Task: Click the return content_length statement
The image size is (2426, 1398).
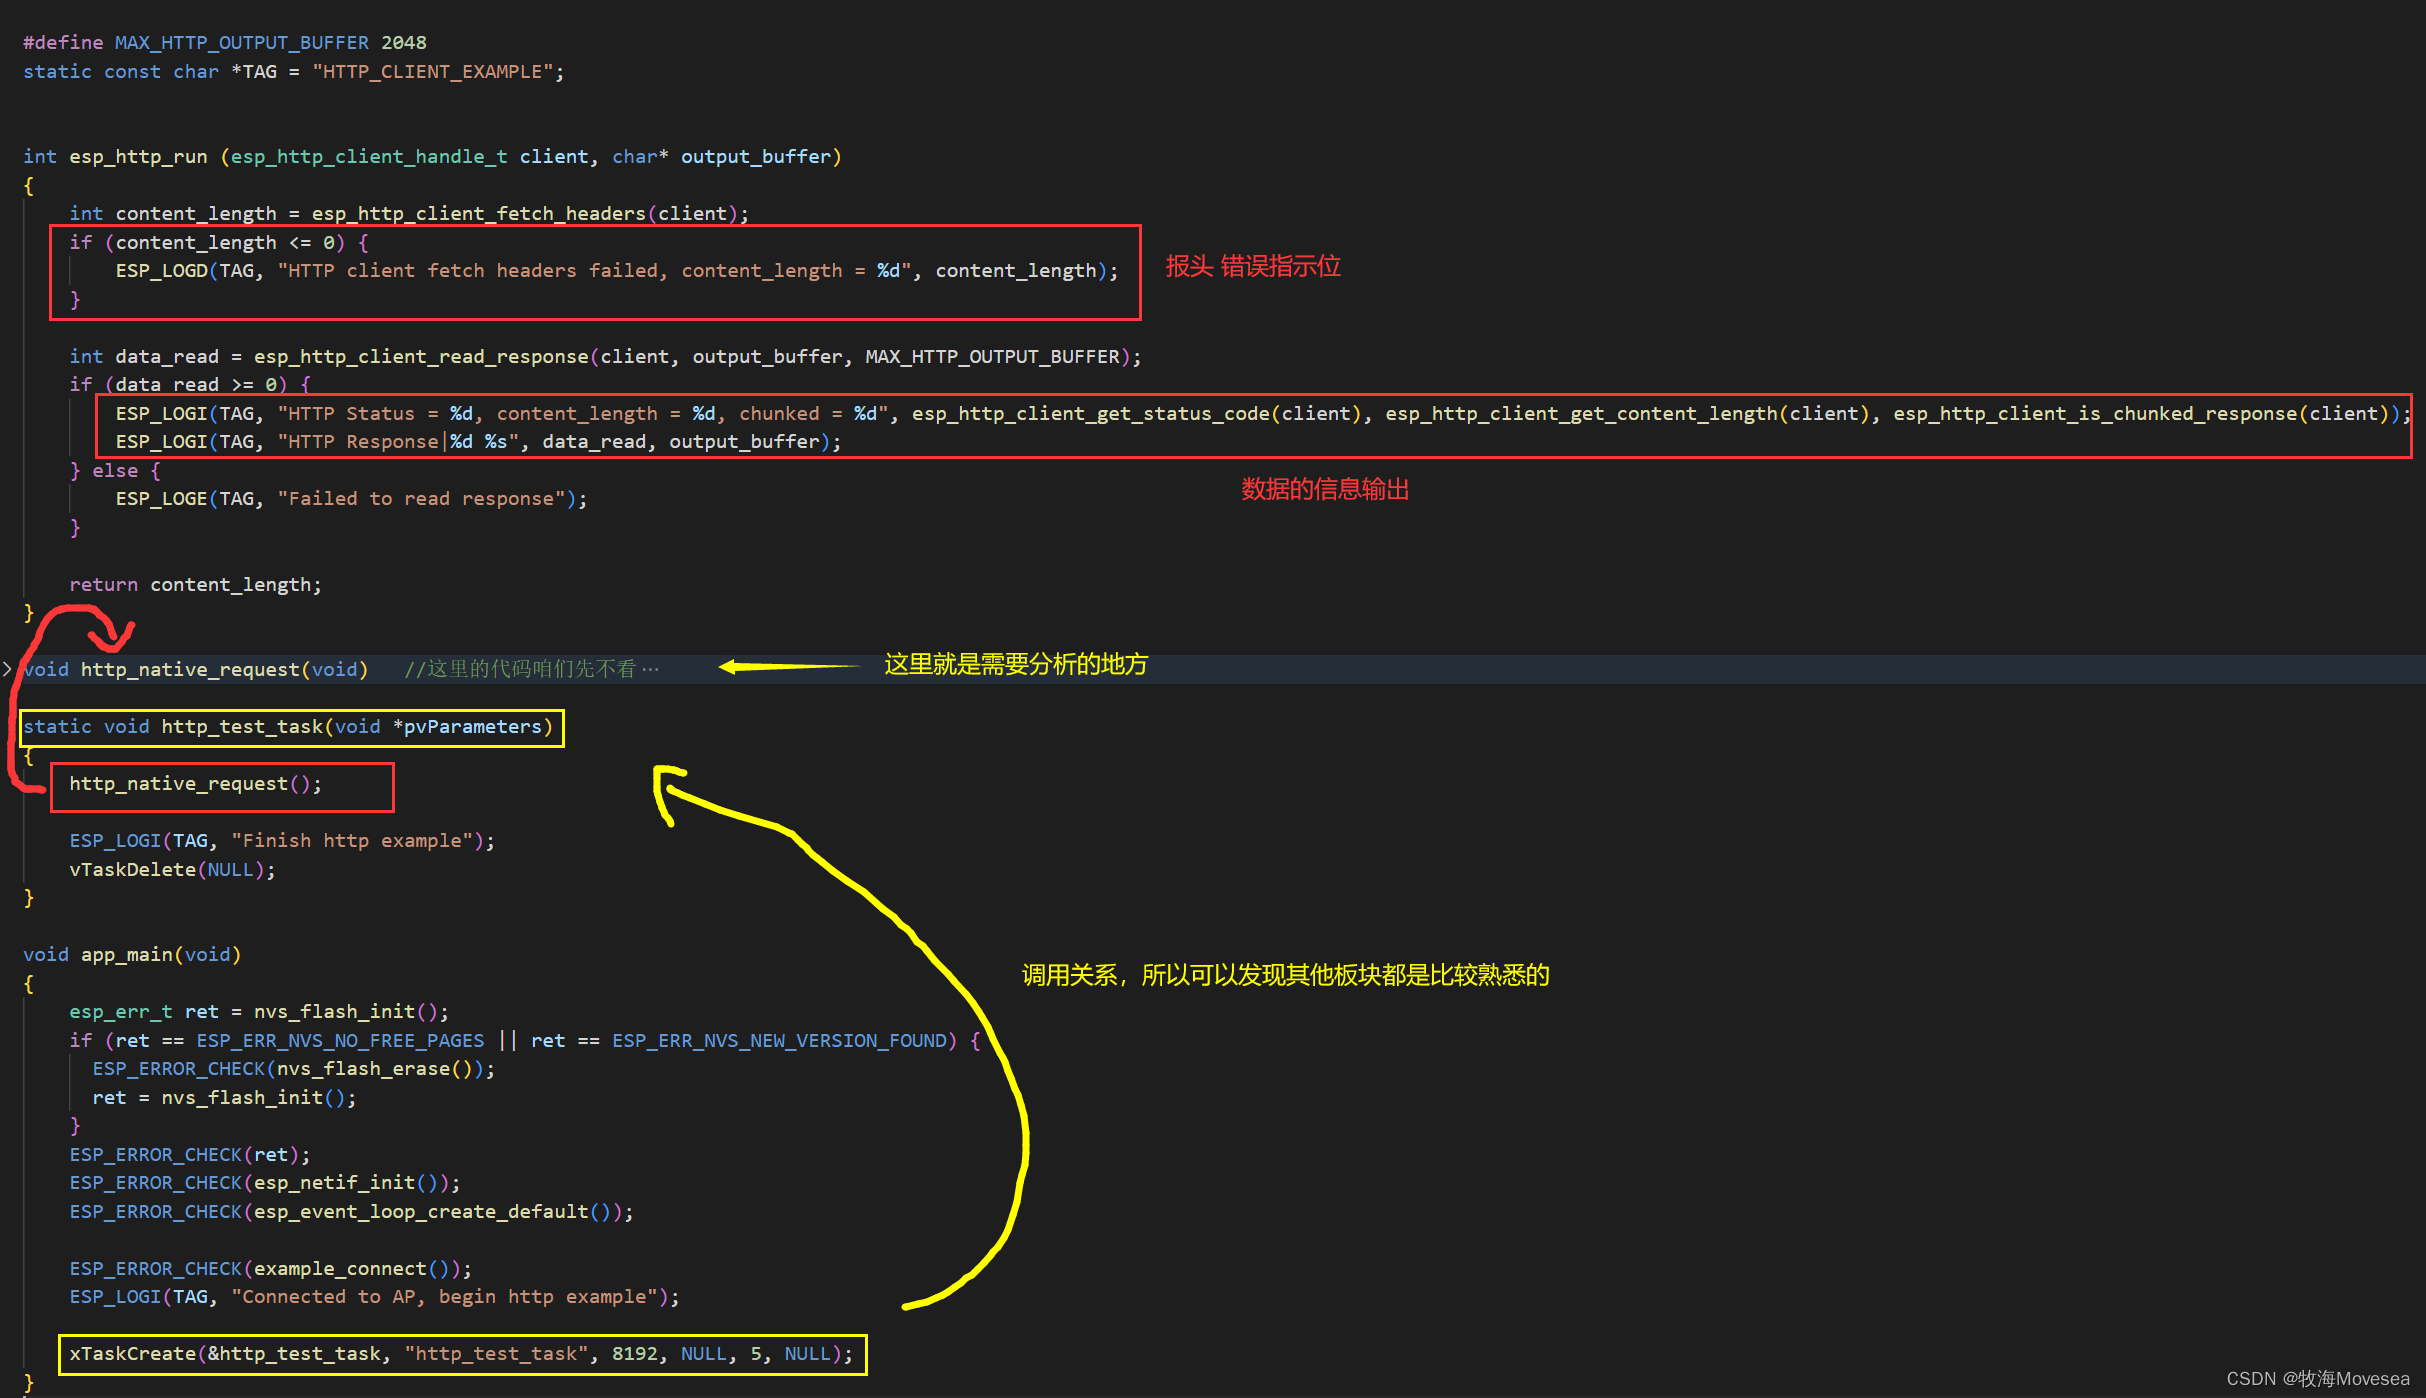Action: 195,585
